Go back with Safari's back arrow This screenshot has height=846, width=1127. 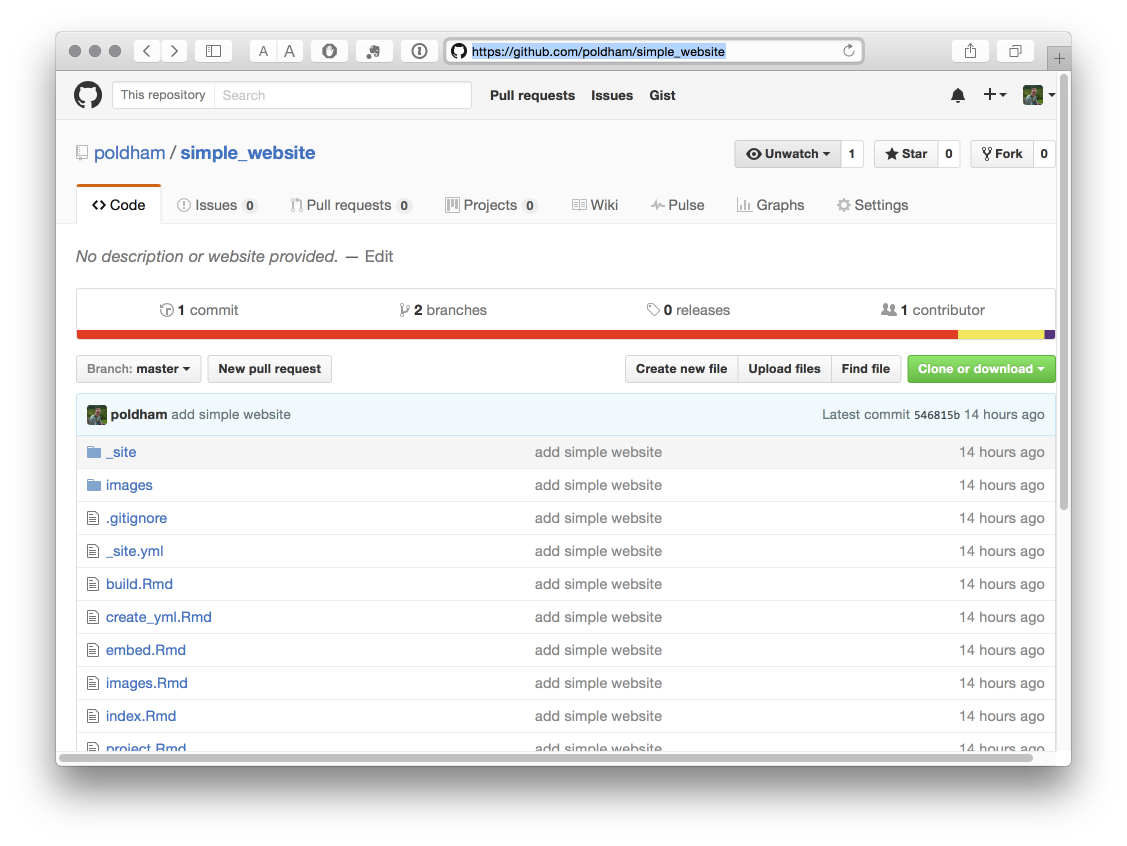(147, 51)
